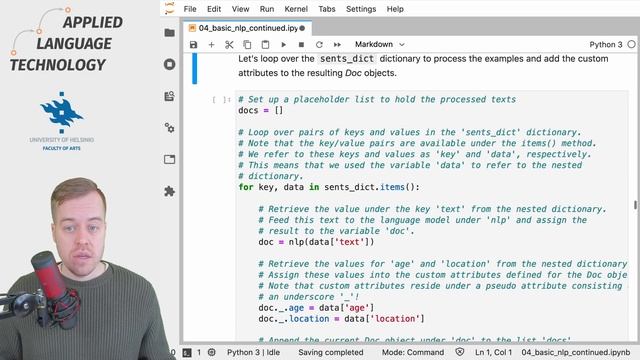The width and height of the screenshot is (640, 360).
Task: Click the empty code cell prompt [ ]:
Action: tap(221, 100)
